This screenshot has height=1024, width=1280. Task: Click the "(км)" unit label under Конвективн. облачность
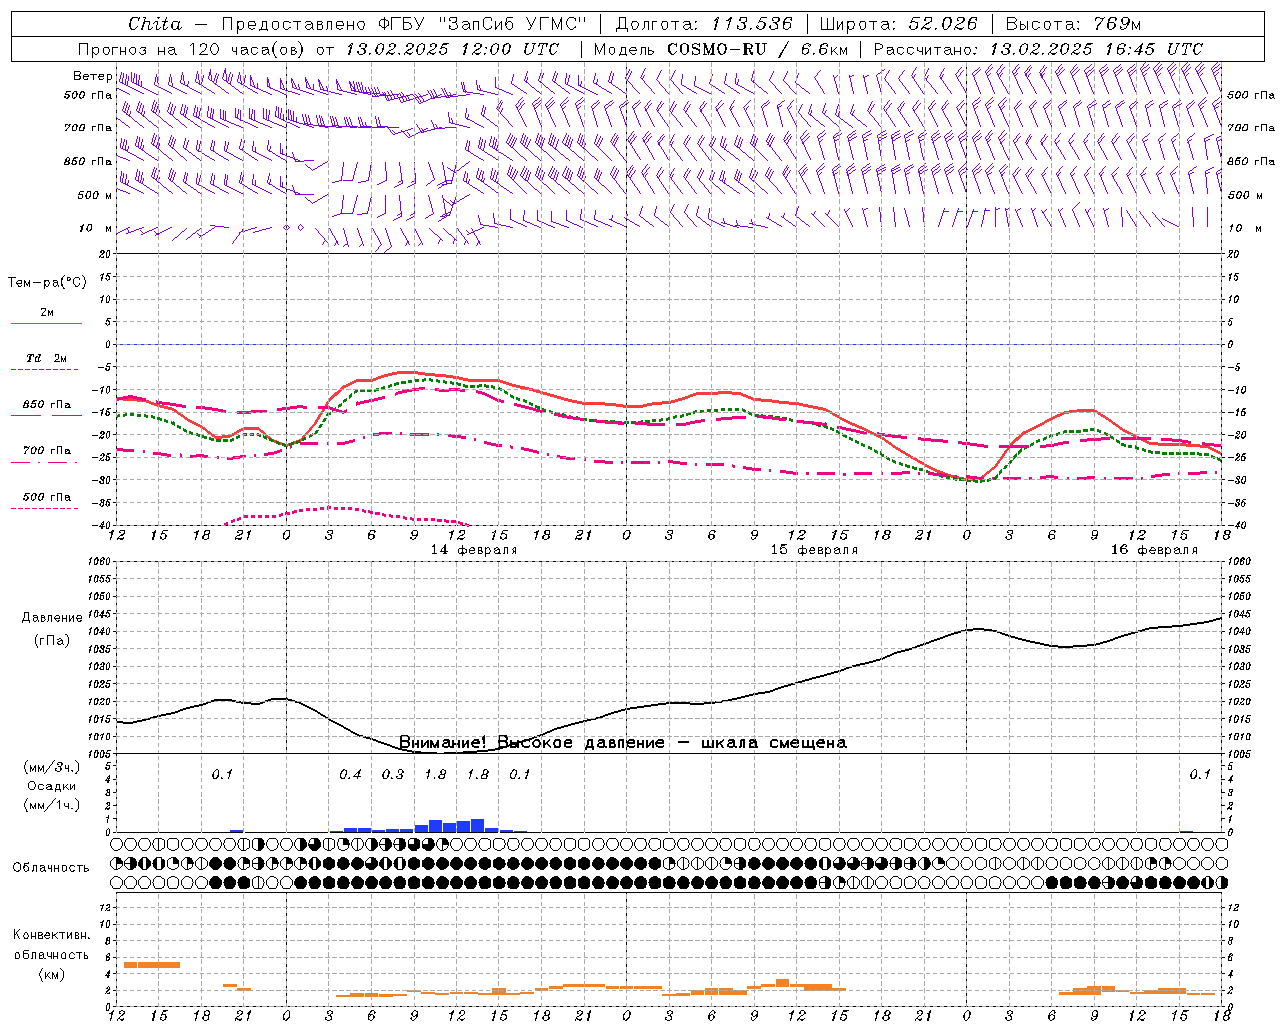click(51, 974)
